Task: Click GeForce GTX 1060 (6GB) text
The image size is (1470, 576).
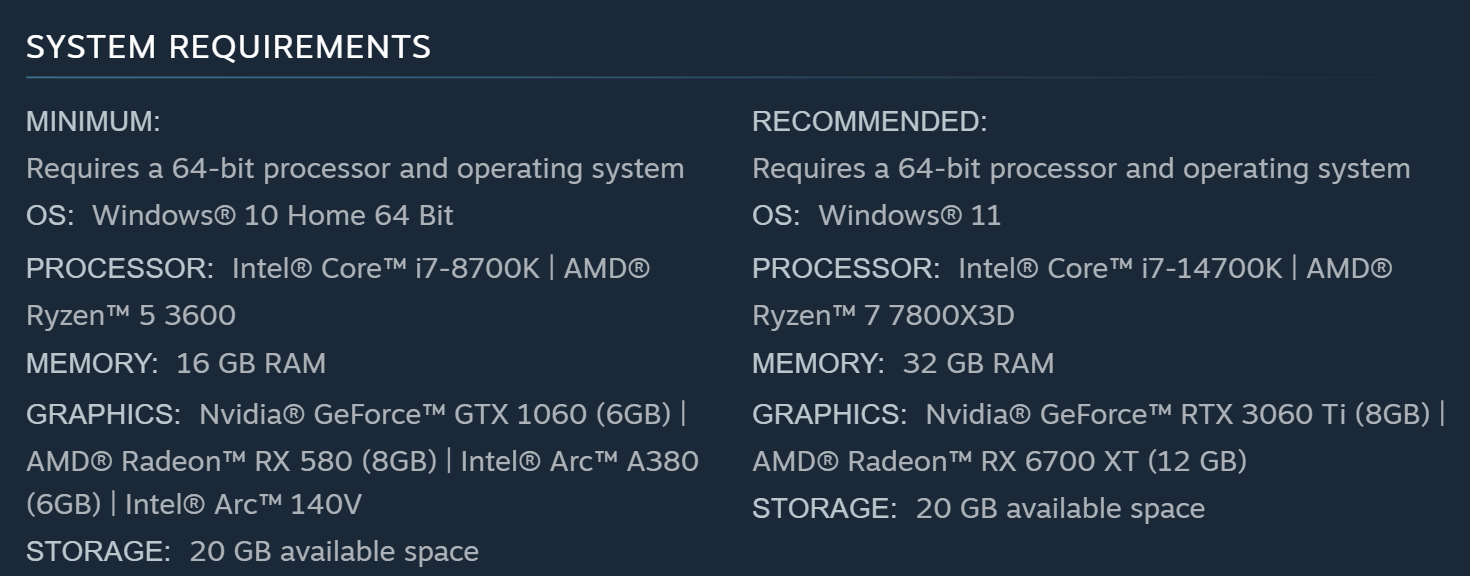Action: point(435,414)
